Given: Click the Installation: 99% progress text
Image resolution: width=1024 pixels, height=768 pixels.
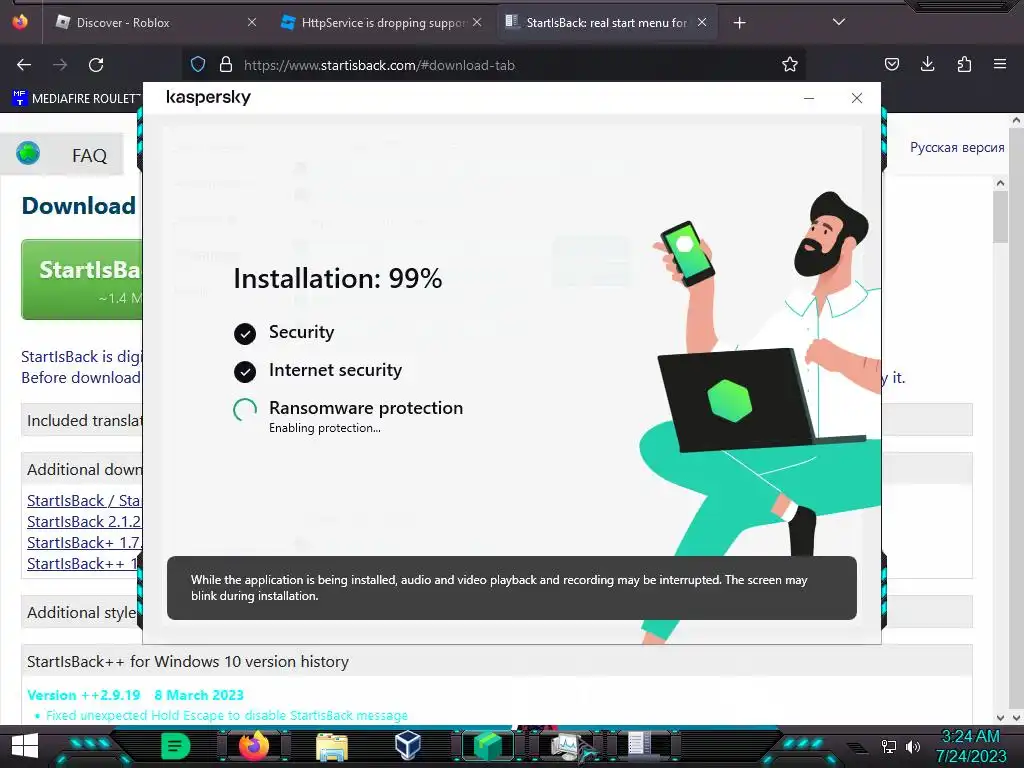Looking at the screenshot, I should 338,279.
